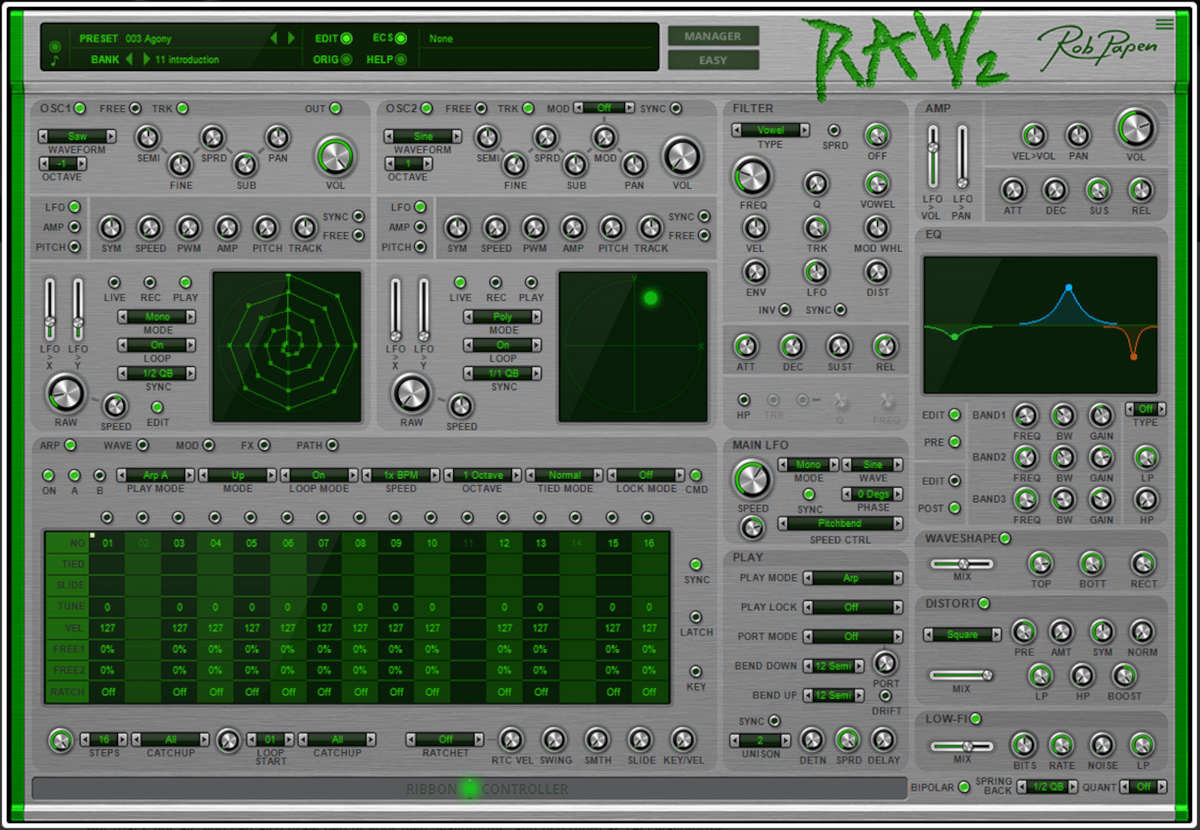Click the EASY button

point(713,60)
